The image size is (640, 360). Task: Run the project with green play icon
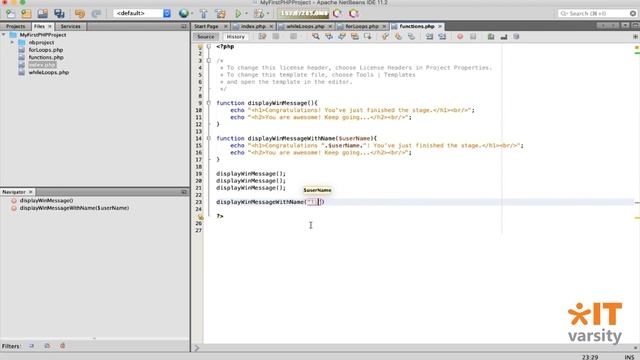(x=238, y=13)
